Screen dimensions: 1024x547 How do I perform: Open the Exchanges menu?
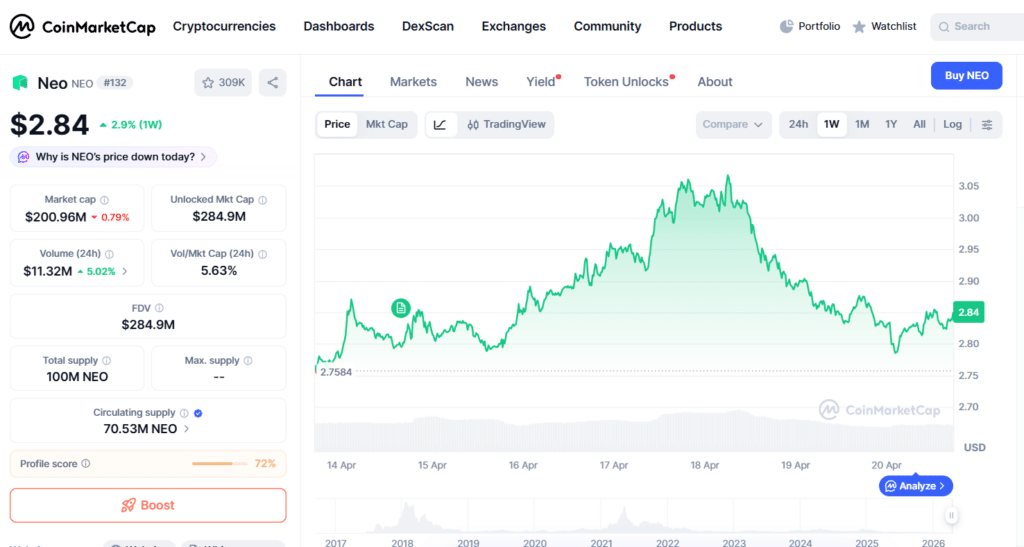(513, 27)
